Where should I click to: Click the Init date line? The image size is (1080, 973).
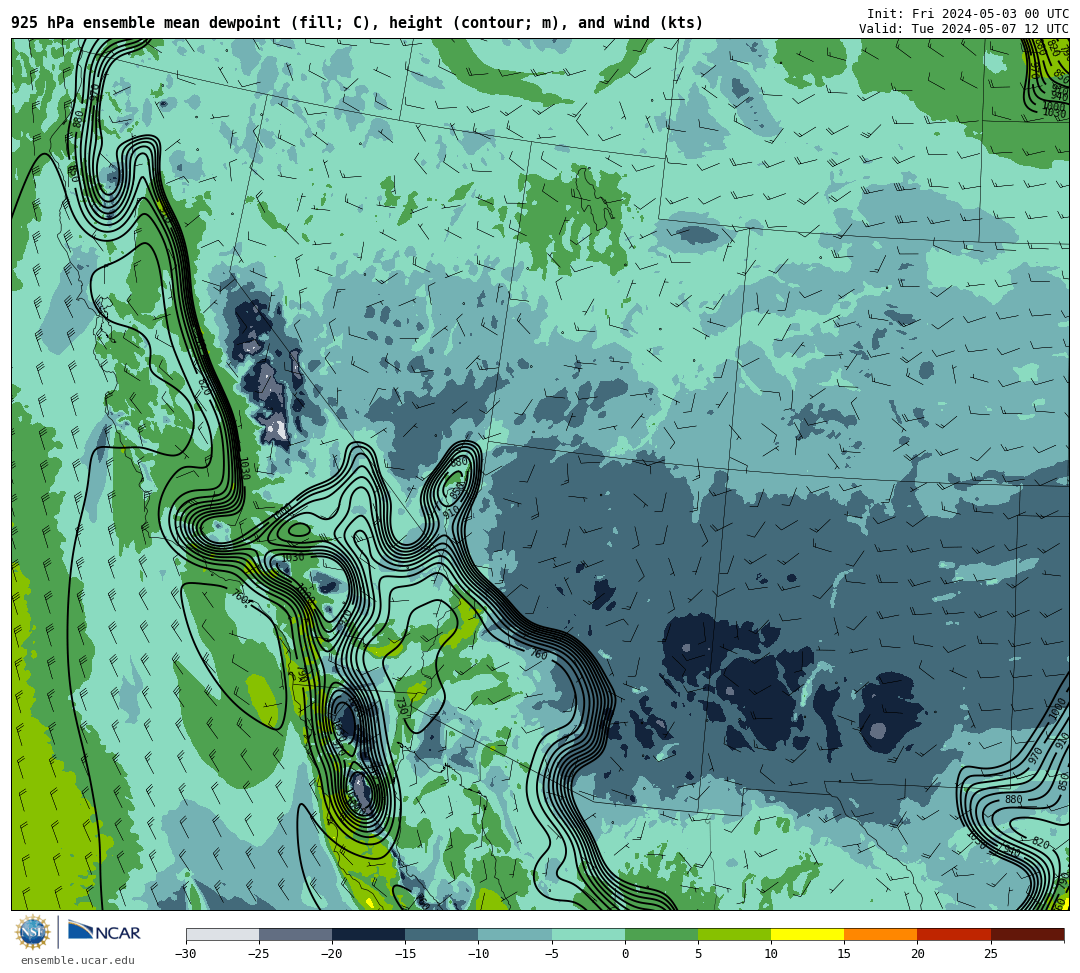(968, 13)
